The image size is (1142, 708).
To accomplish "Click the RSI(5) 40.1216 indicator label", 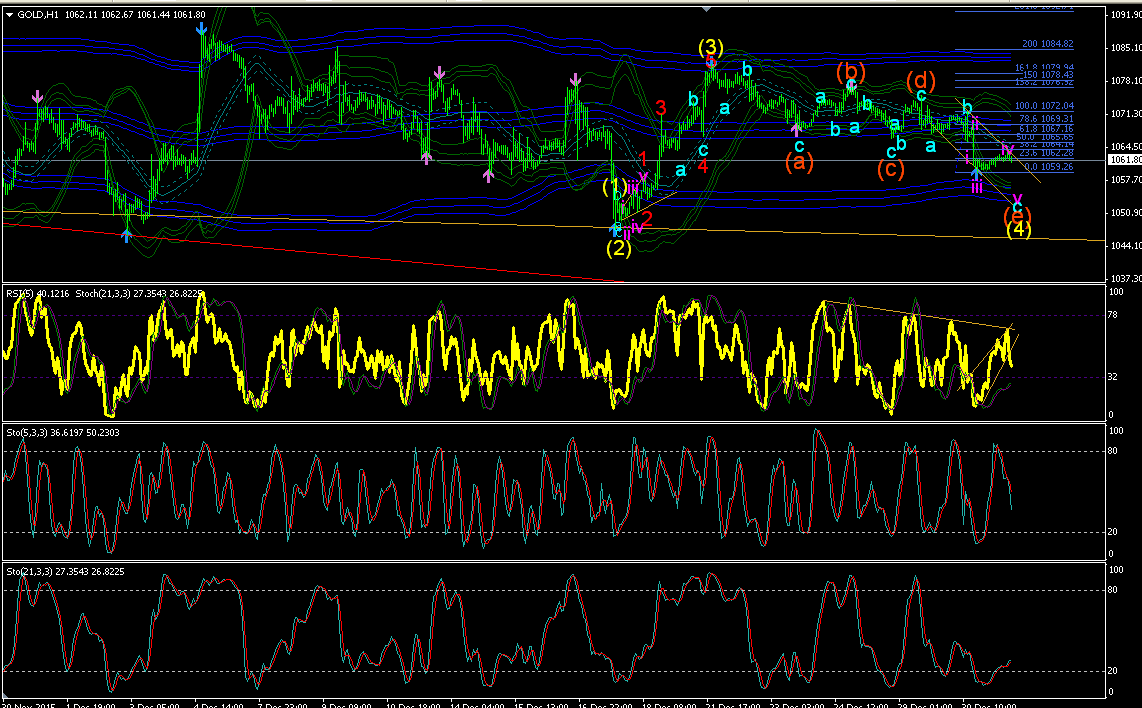I will coord(38,294).
